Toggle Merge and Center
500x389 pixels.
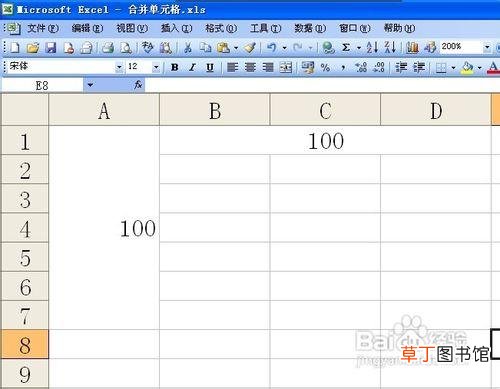coord(286,67)
